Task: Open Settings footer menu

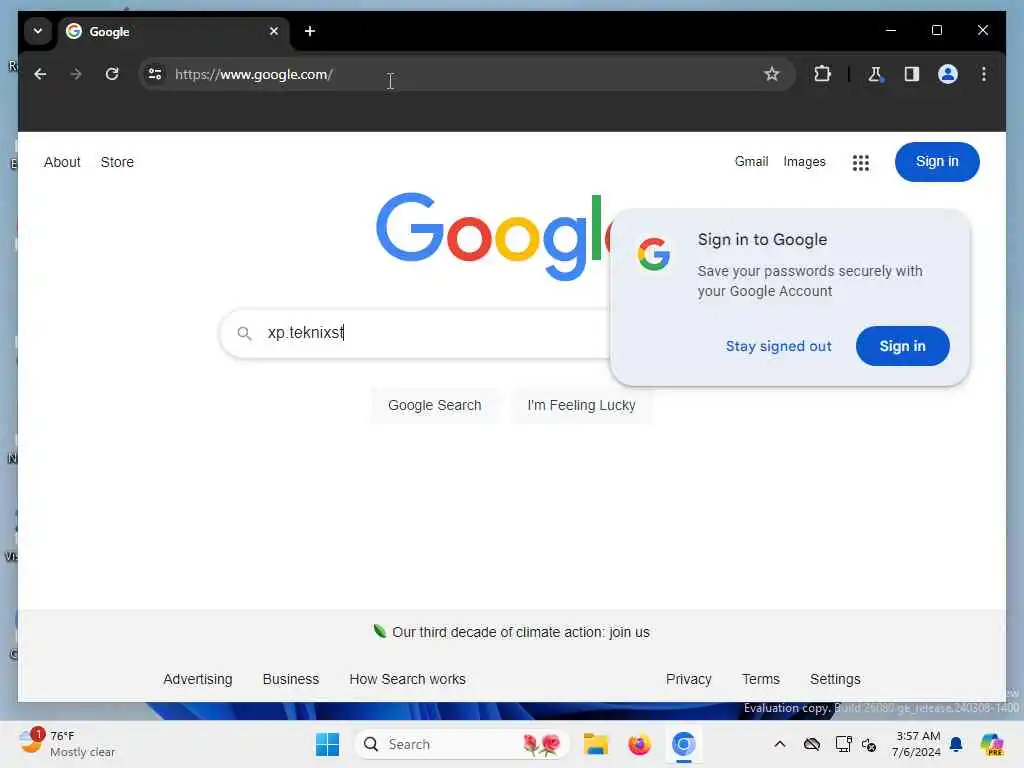Action: 835,679
